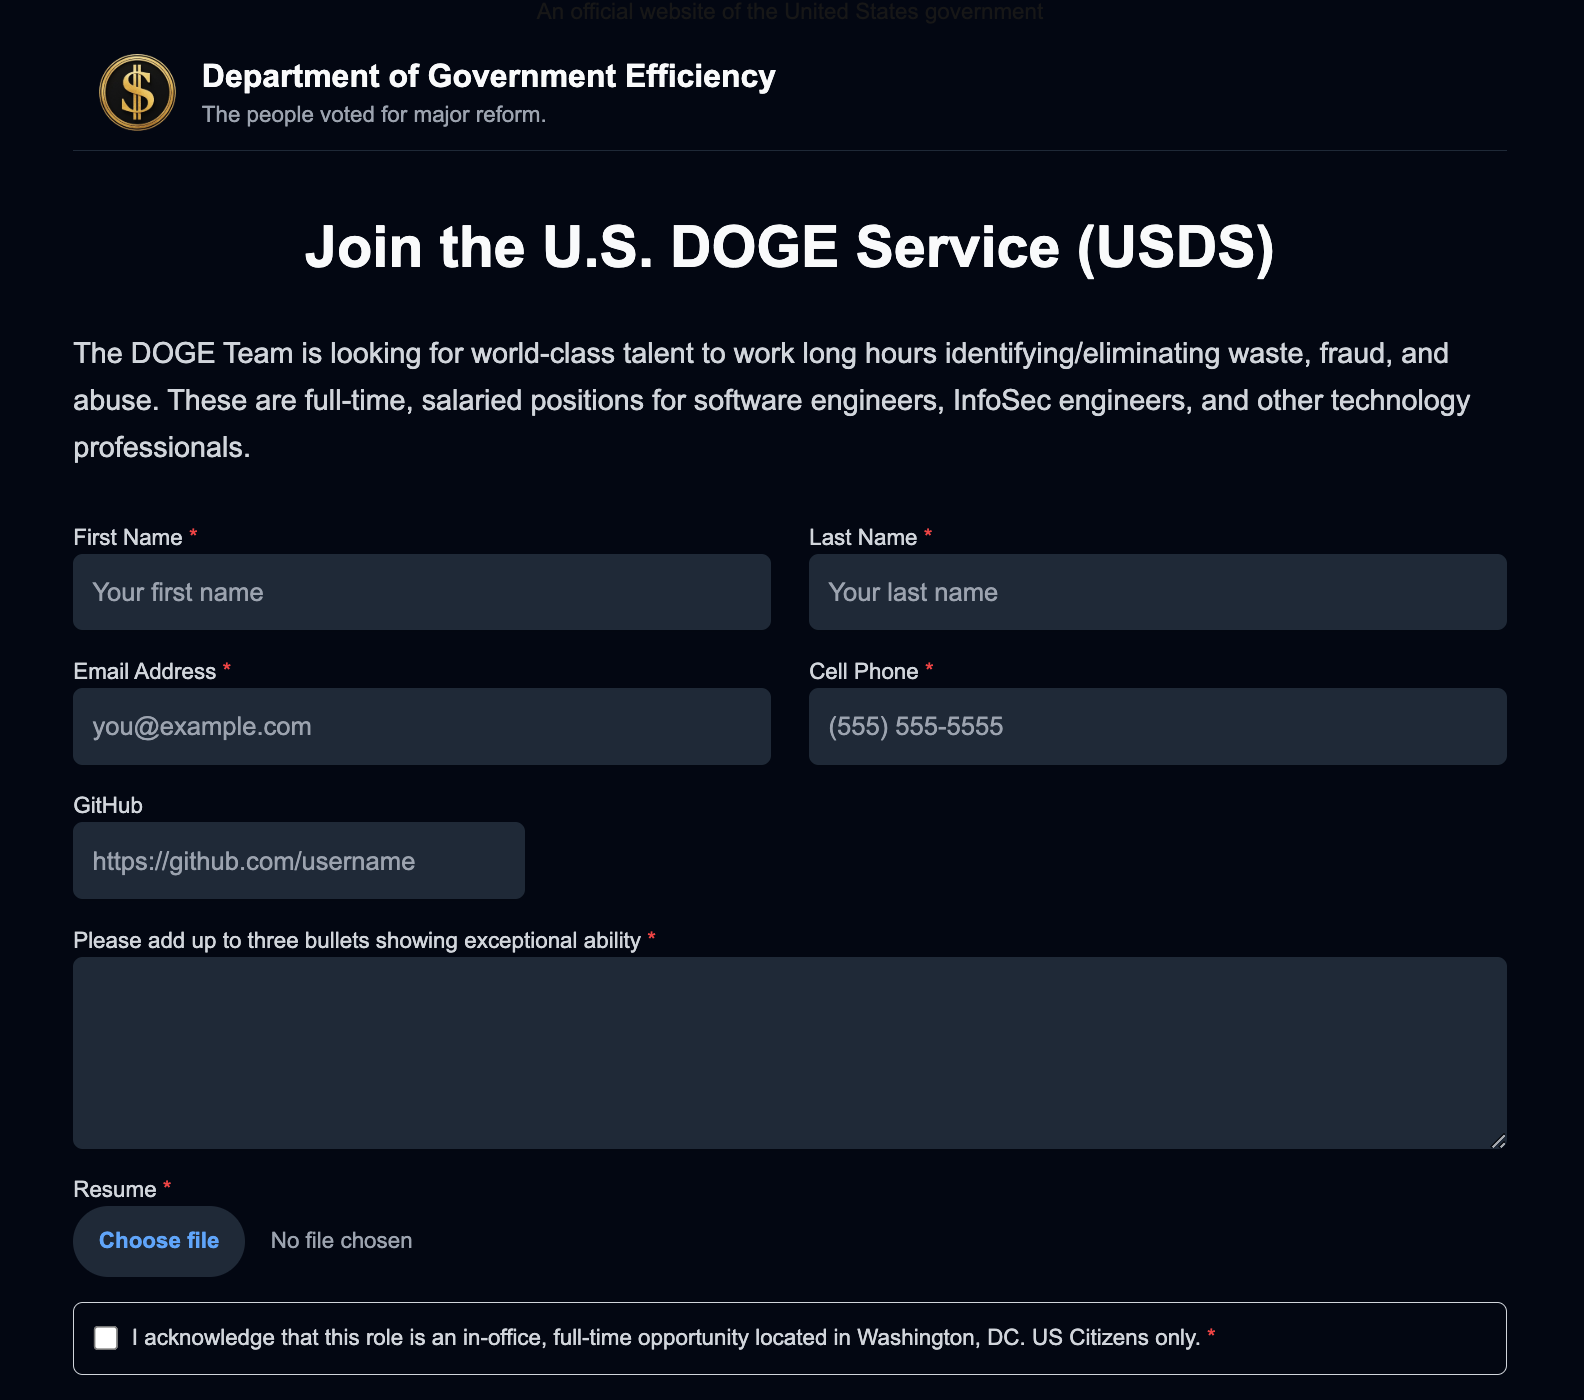The height and width of the screenshot is (1400, 1584).
Task: Focus the First Name input field
Action: 421,592
